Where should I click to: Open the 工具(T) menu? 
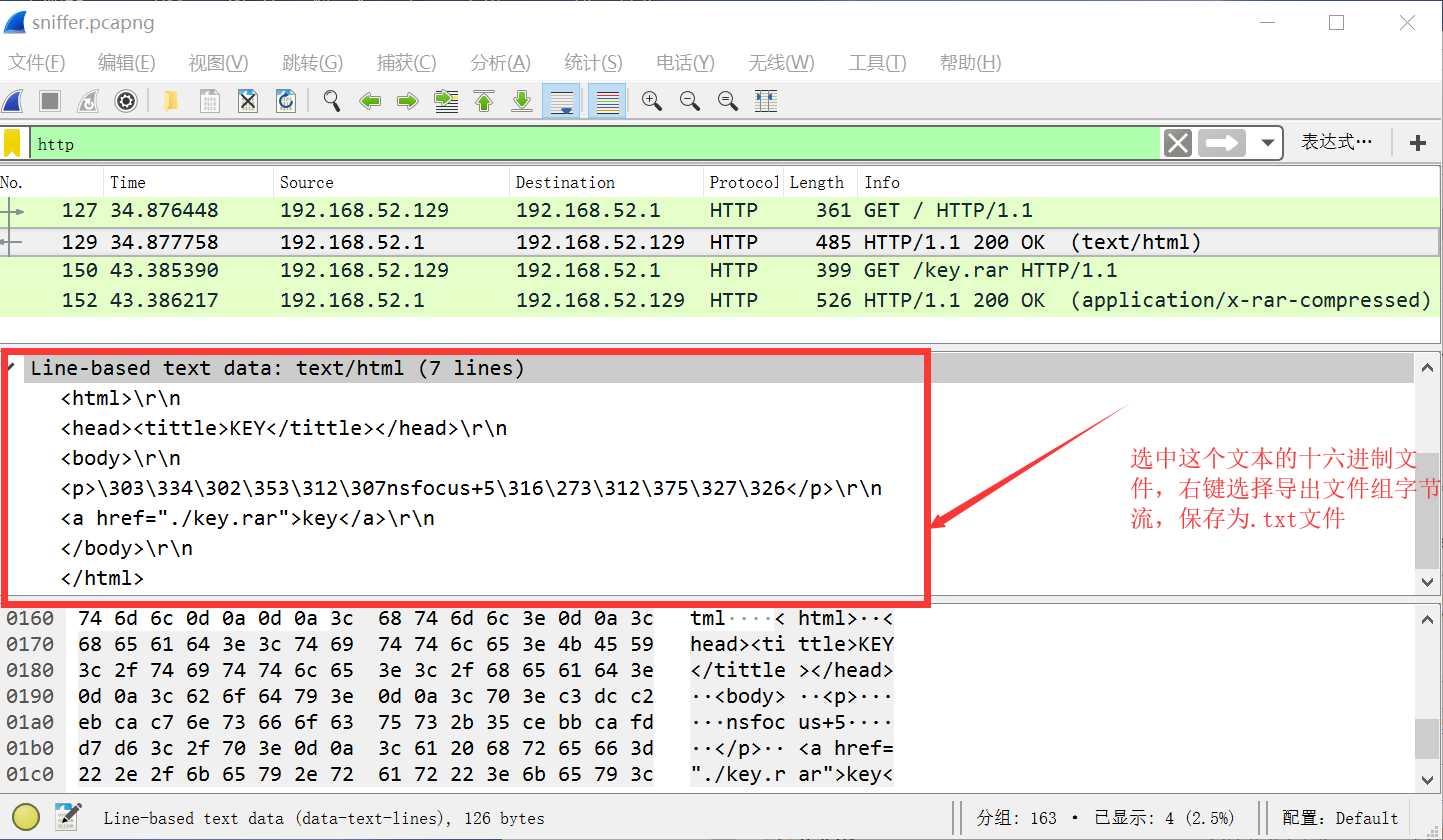tap(877, 63)
